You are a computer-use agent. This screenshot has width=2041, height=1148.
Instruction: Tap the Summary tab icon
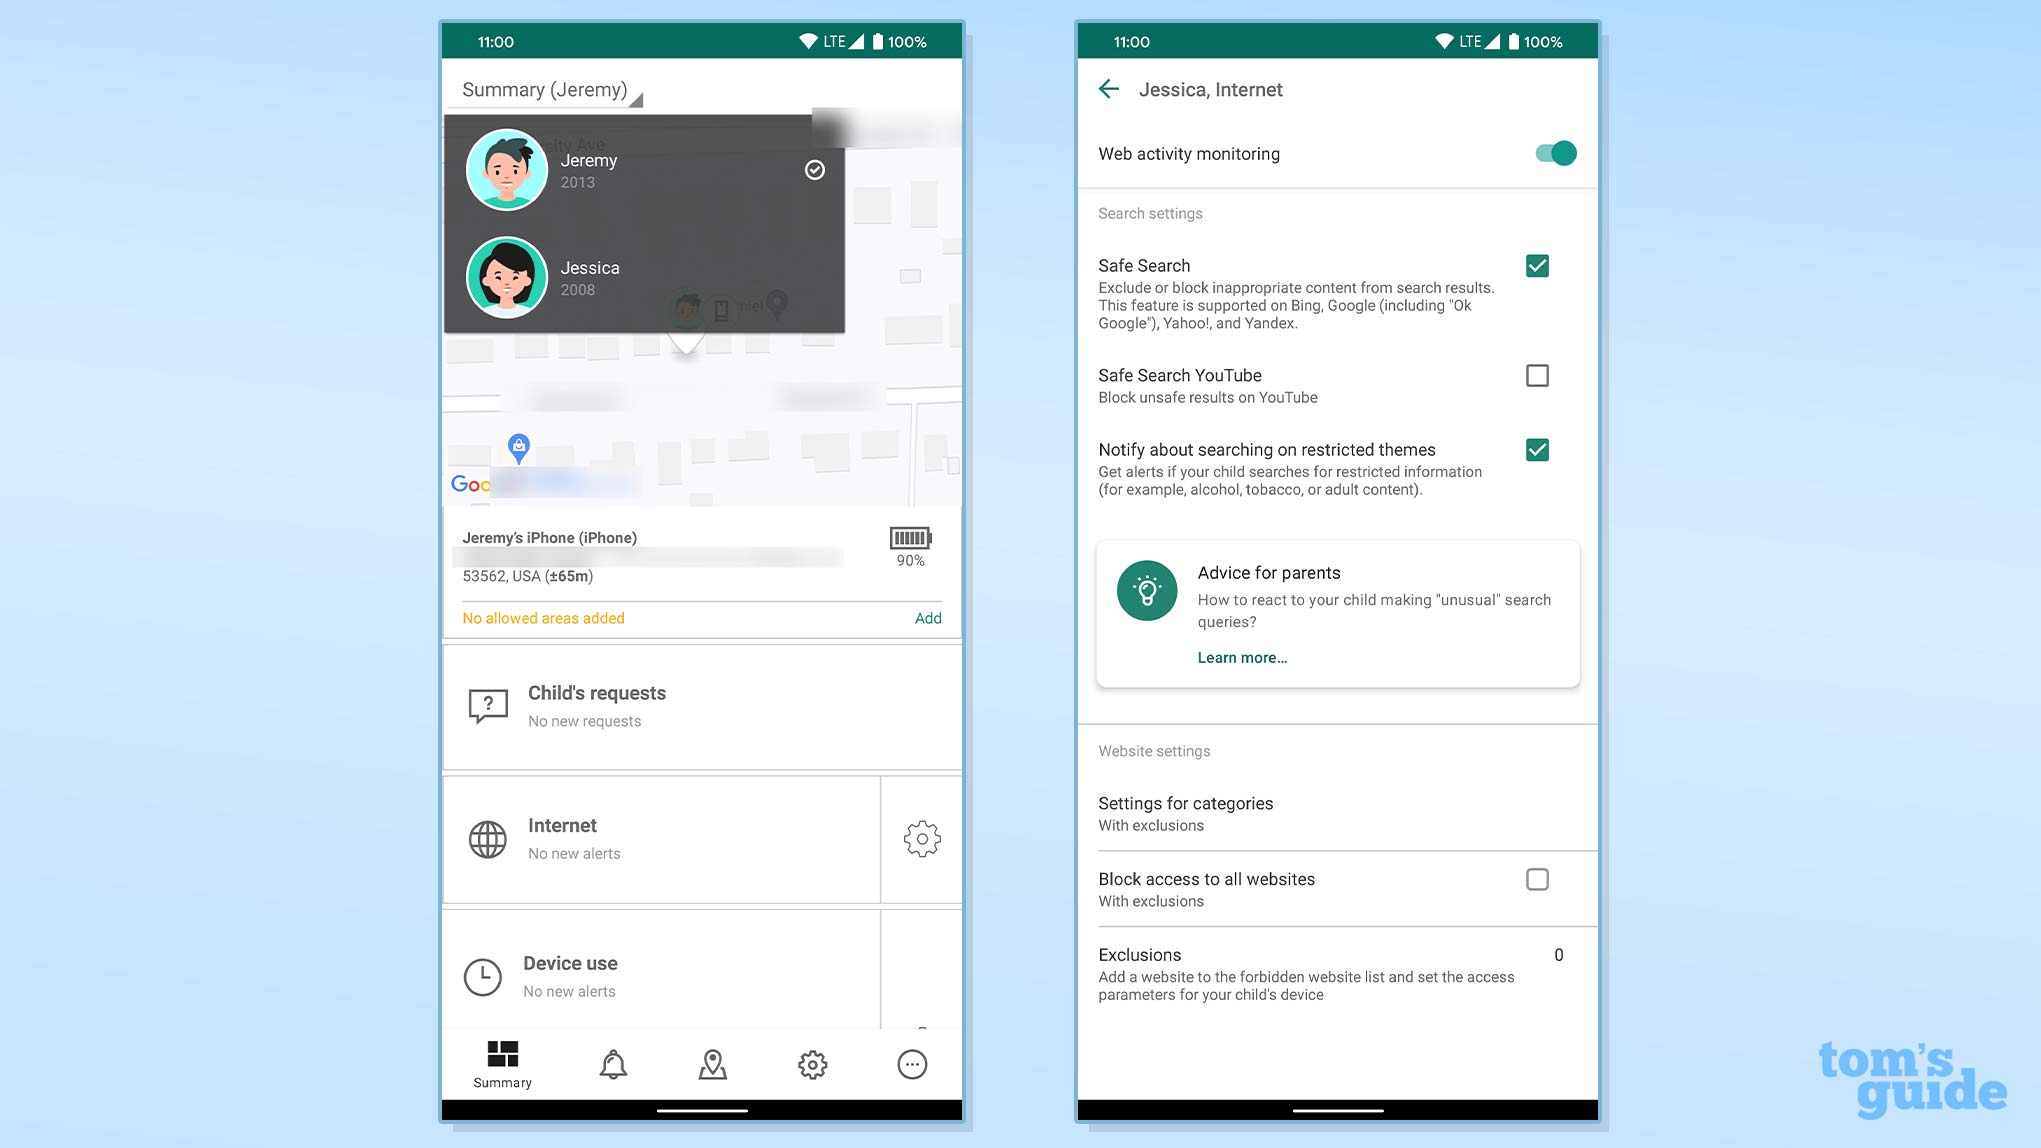coord(500,1060)
